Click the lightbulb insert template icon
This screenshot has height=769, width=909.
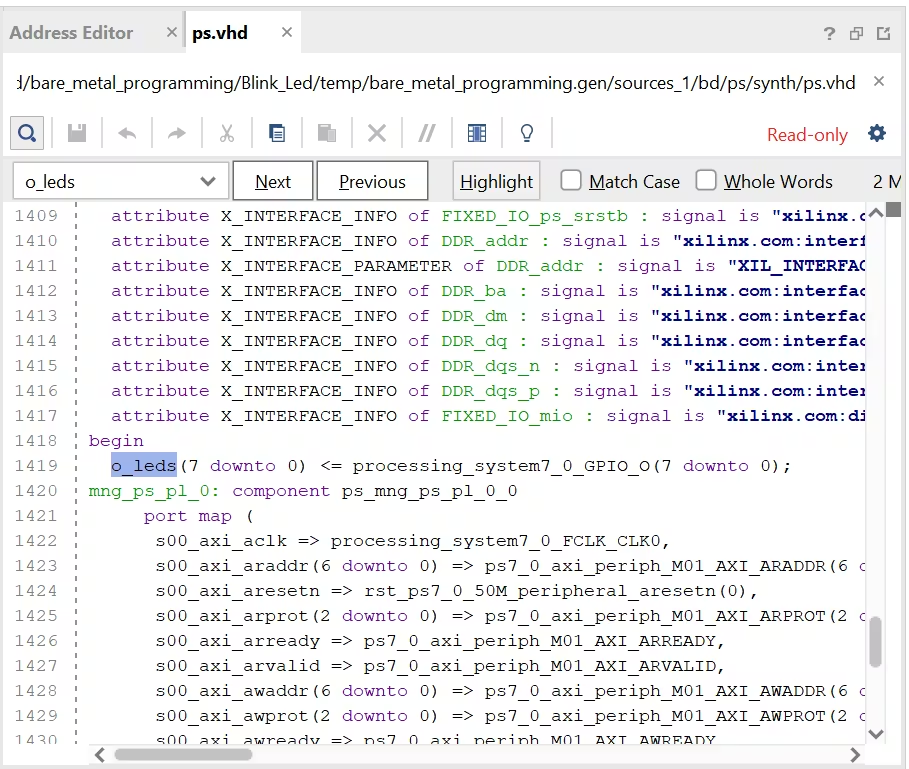(527, 133)
